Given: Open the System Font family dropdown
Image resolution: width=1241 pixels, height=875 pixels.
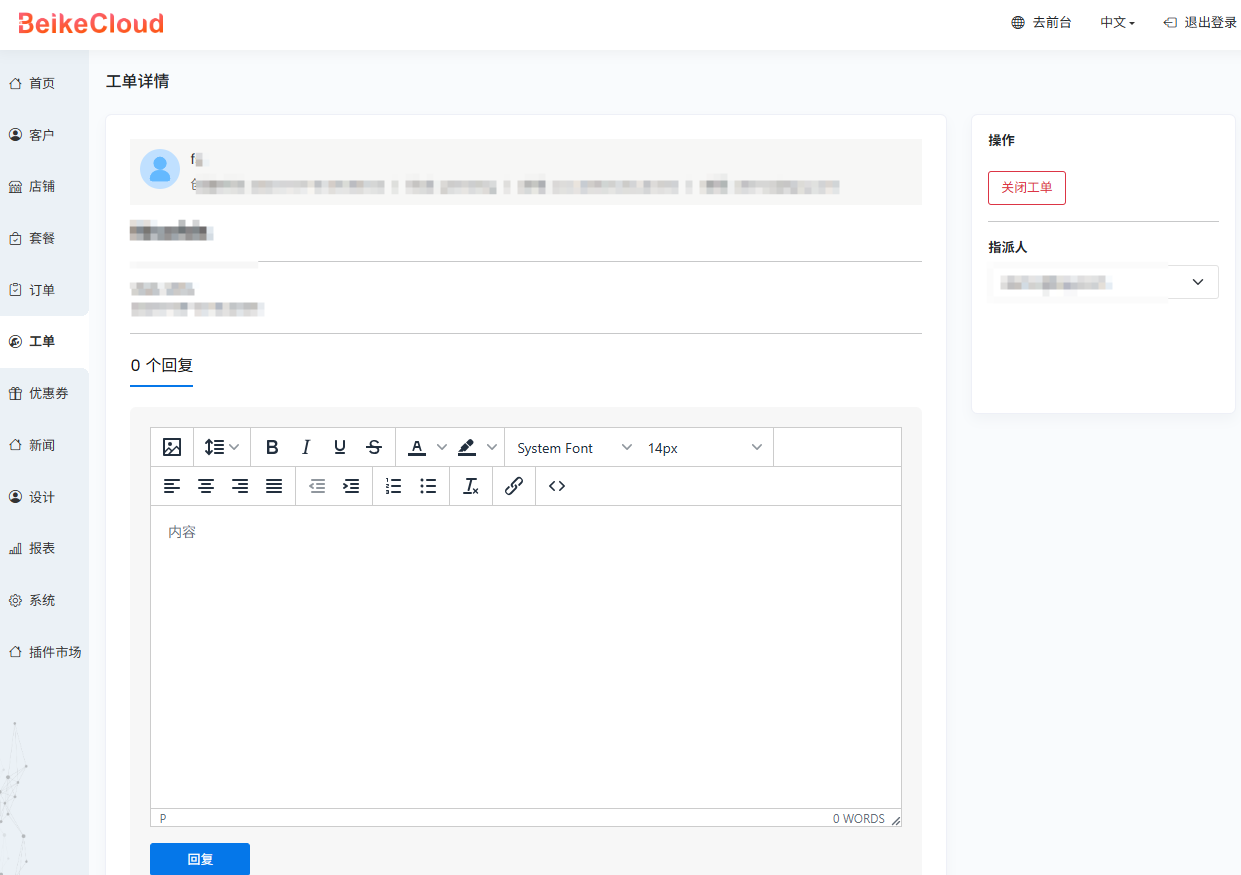Looking at the screenshot, I should [x=574, y=448].
